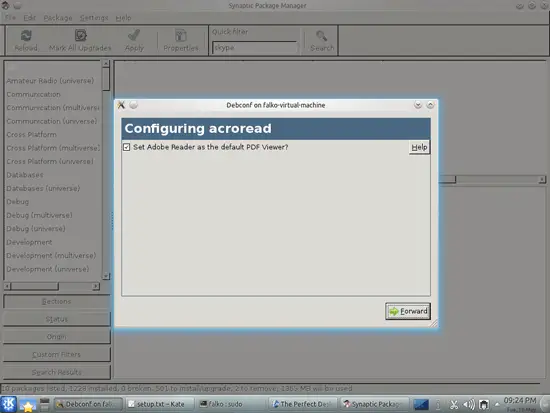Image resolution: width=550 pixels, height=413 pixels.
Task: Click the desktop pager widget in panel
Action: (421, 405)
